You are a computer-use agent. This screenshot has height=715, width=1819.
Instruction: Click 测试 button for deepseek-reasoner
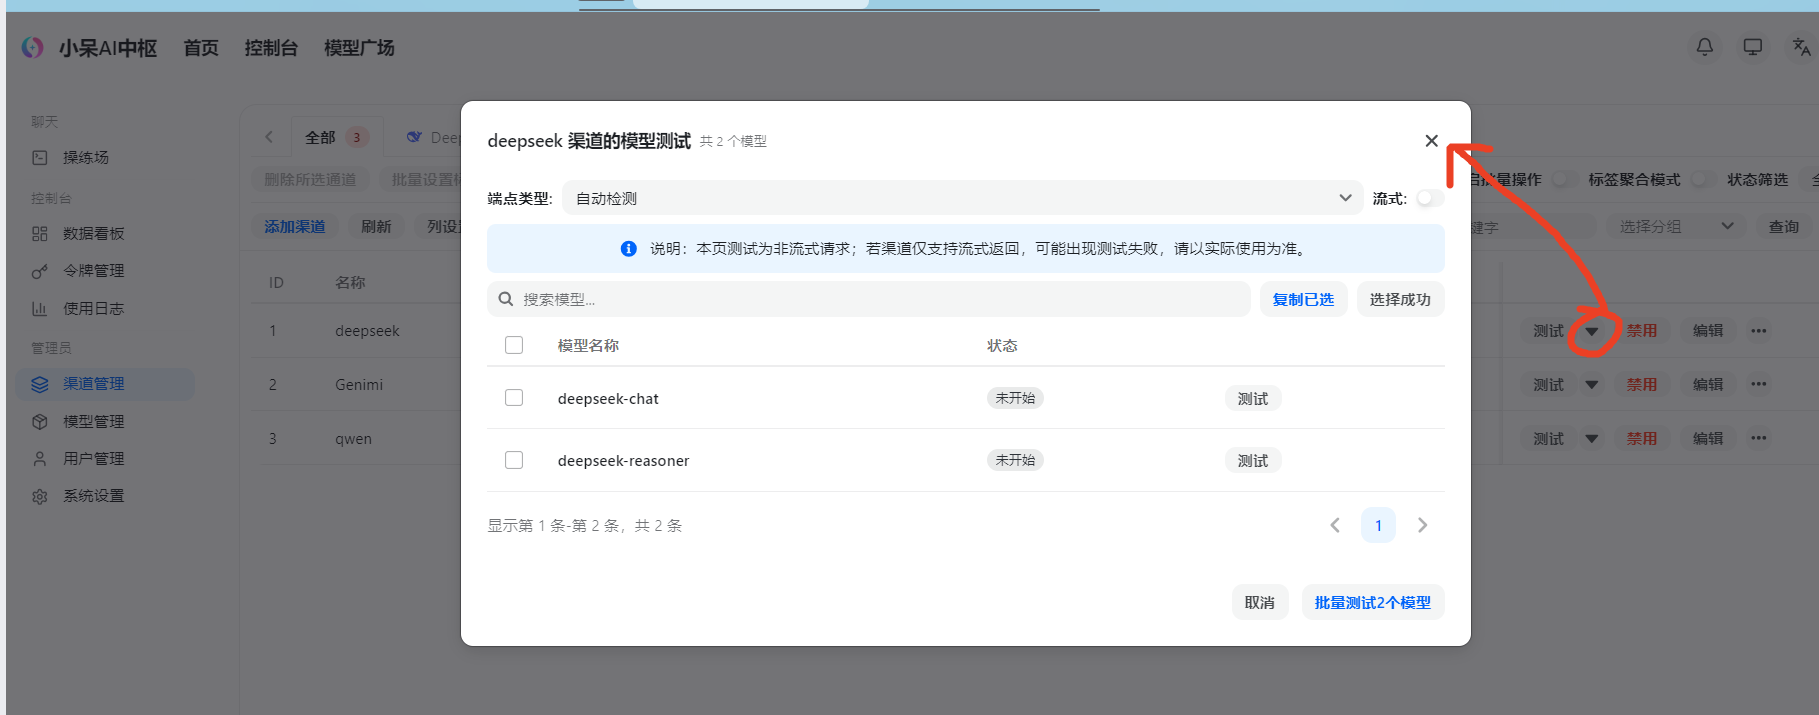(1253, 460)
